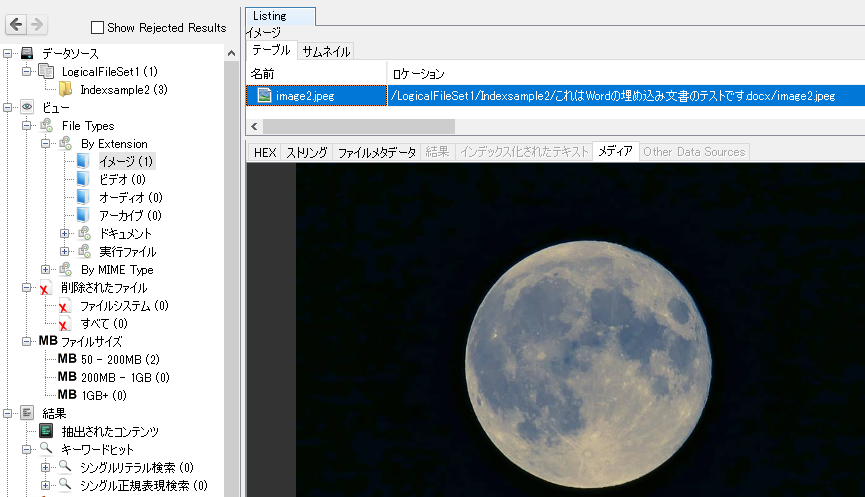Click the Indexsample2 folder icon
The height and width of the screenshot is (497, 865).
coord(66,89)
